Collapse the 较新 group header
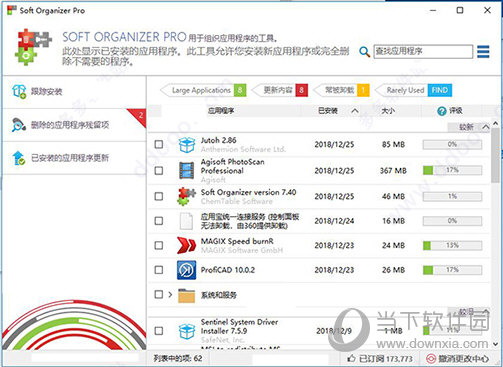The image size is (503, 367). (x=486, y=127)
